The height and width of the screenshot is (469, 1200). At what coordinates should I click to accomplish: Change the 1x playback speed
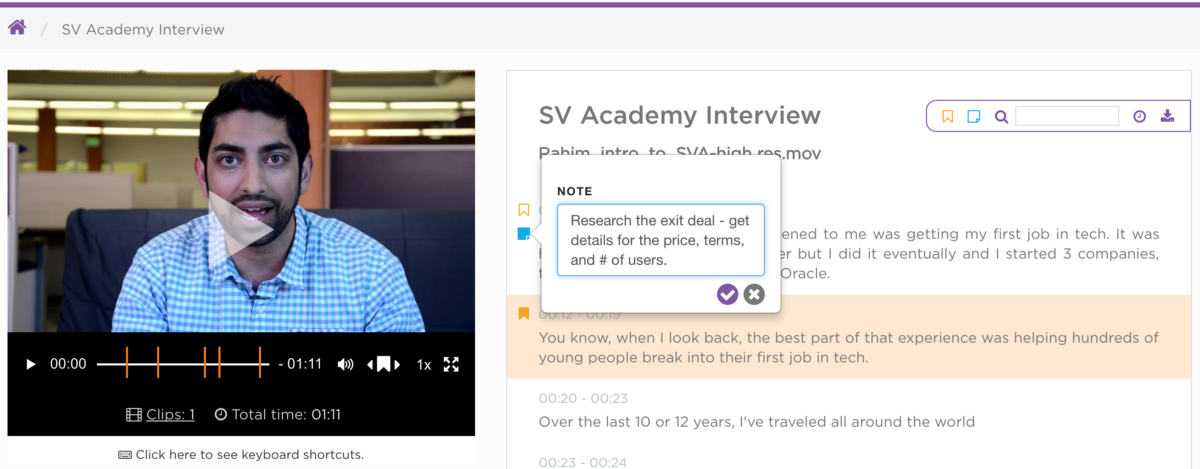tap(424, 364)
